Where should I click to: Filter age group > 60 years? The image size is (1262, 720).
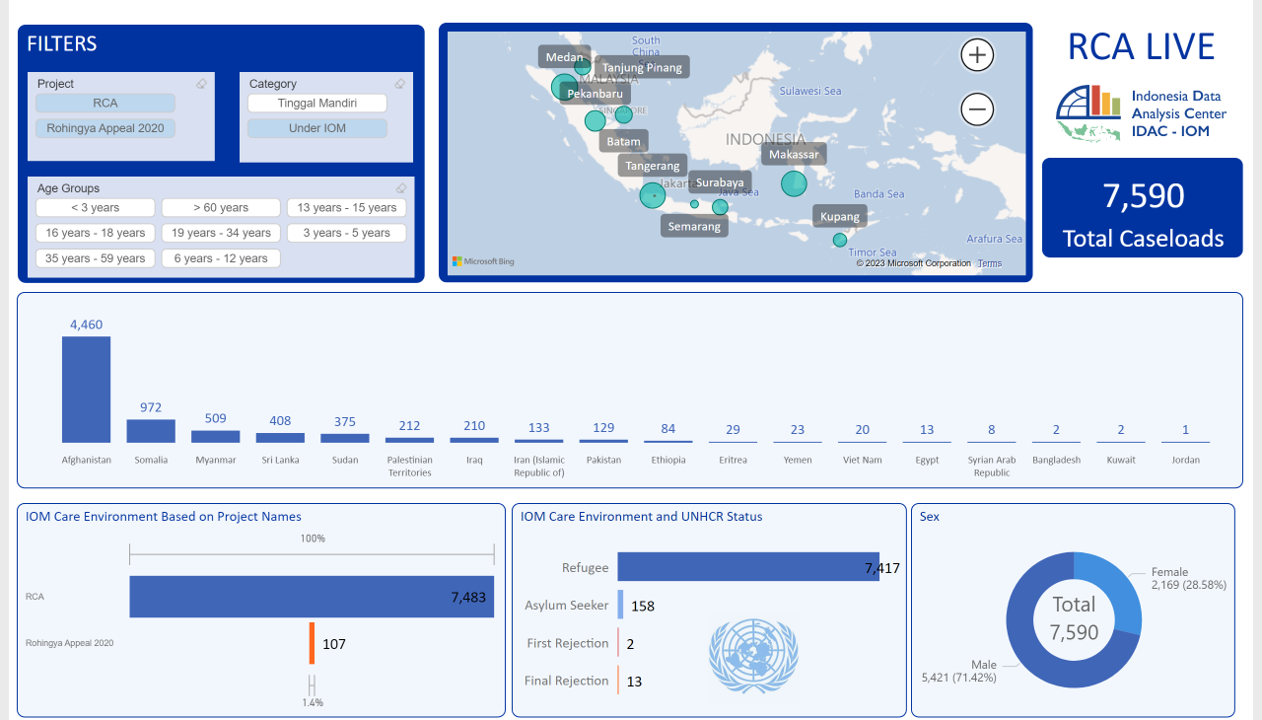coord(221,208)
